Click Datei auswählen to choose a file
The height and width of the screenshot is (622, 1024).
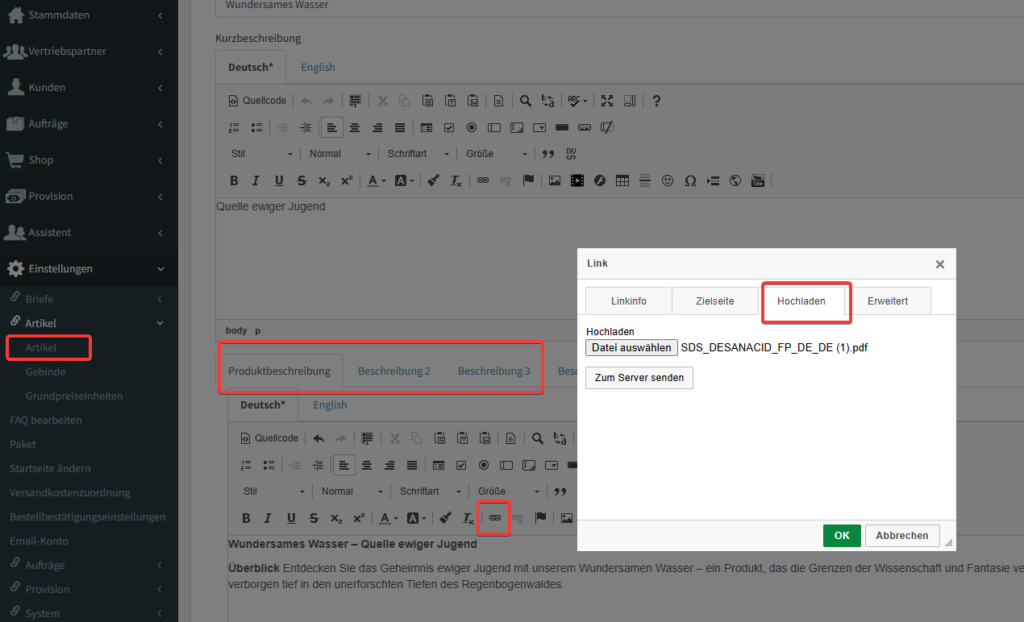[x=631, y=348]
